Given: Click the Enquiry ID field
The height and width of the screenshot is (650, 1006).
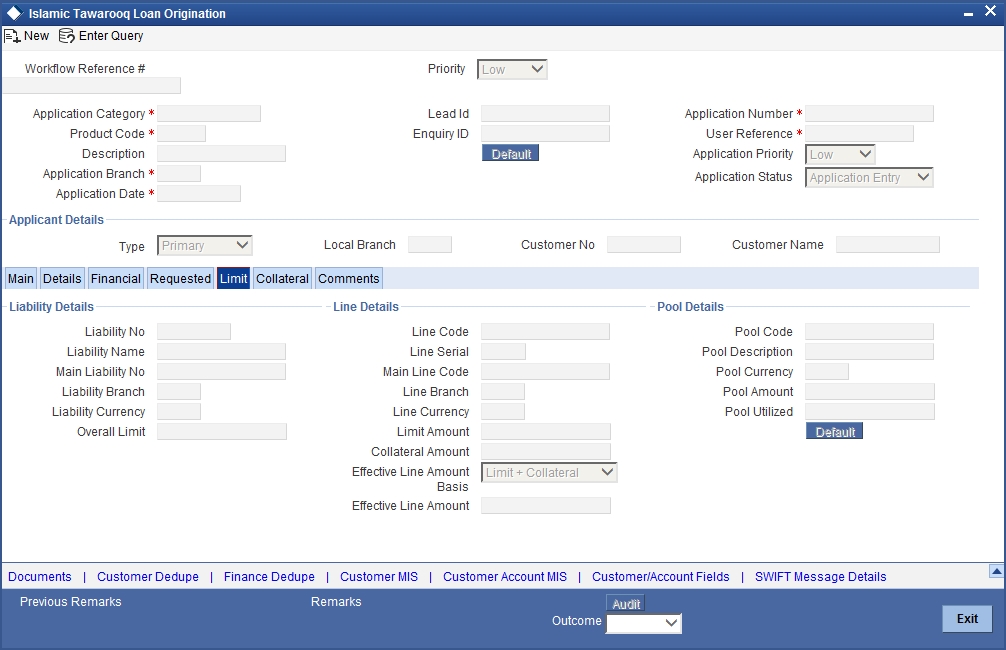Looking at the screenshot, I should pyautogui.click(x=545, y=133).
